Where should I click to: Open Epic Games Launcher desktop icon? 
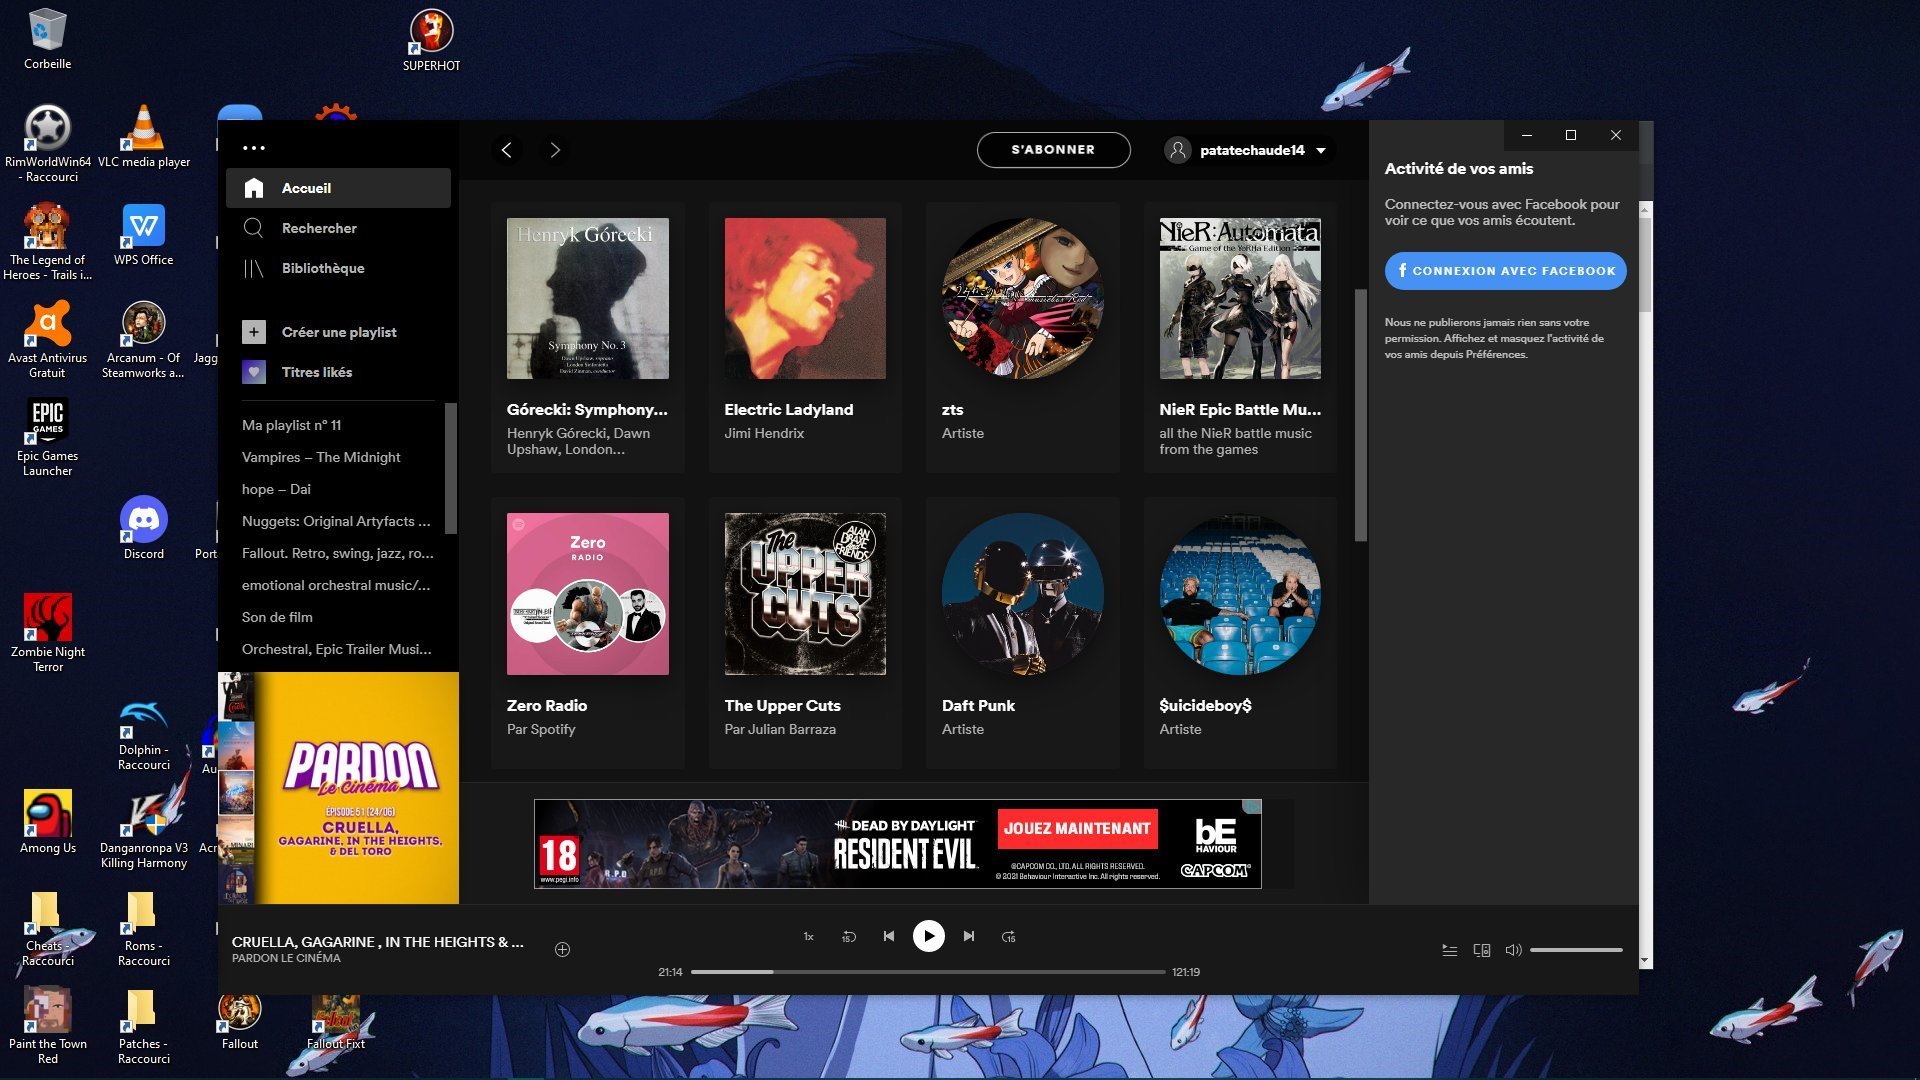[47, 438]
